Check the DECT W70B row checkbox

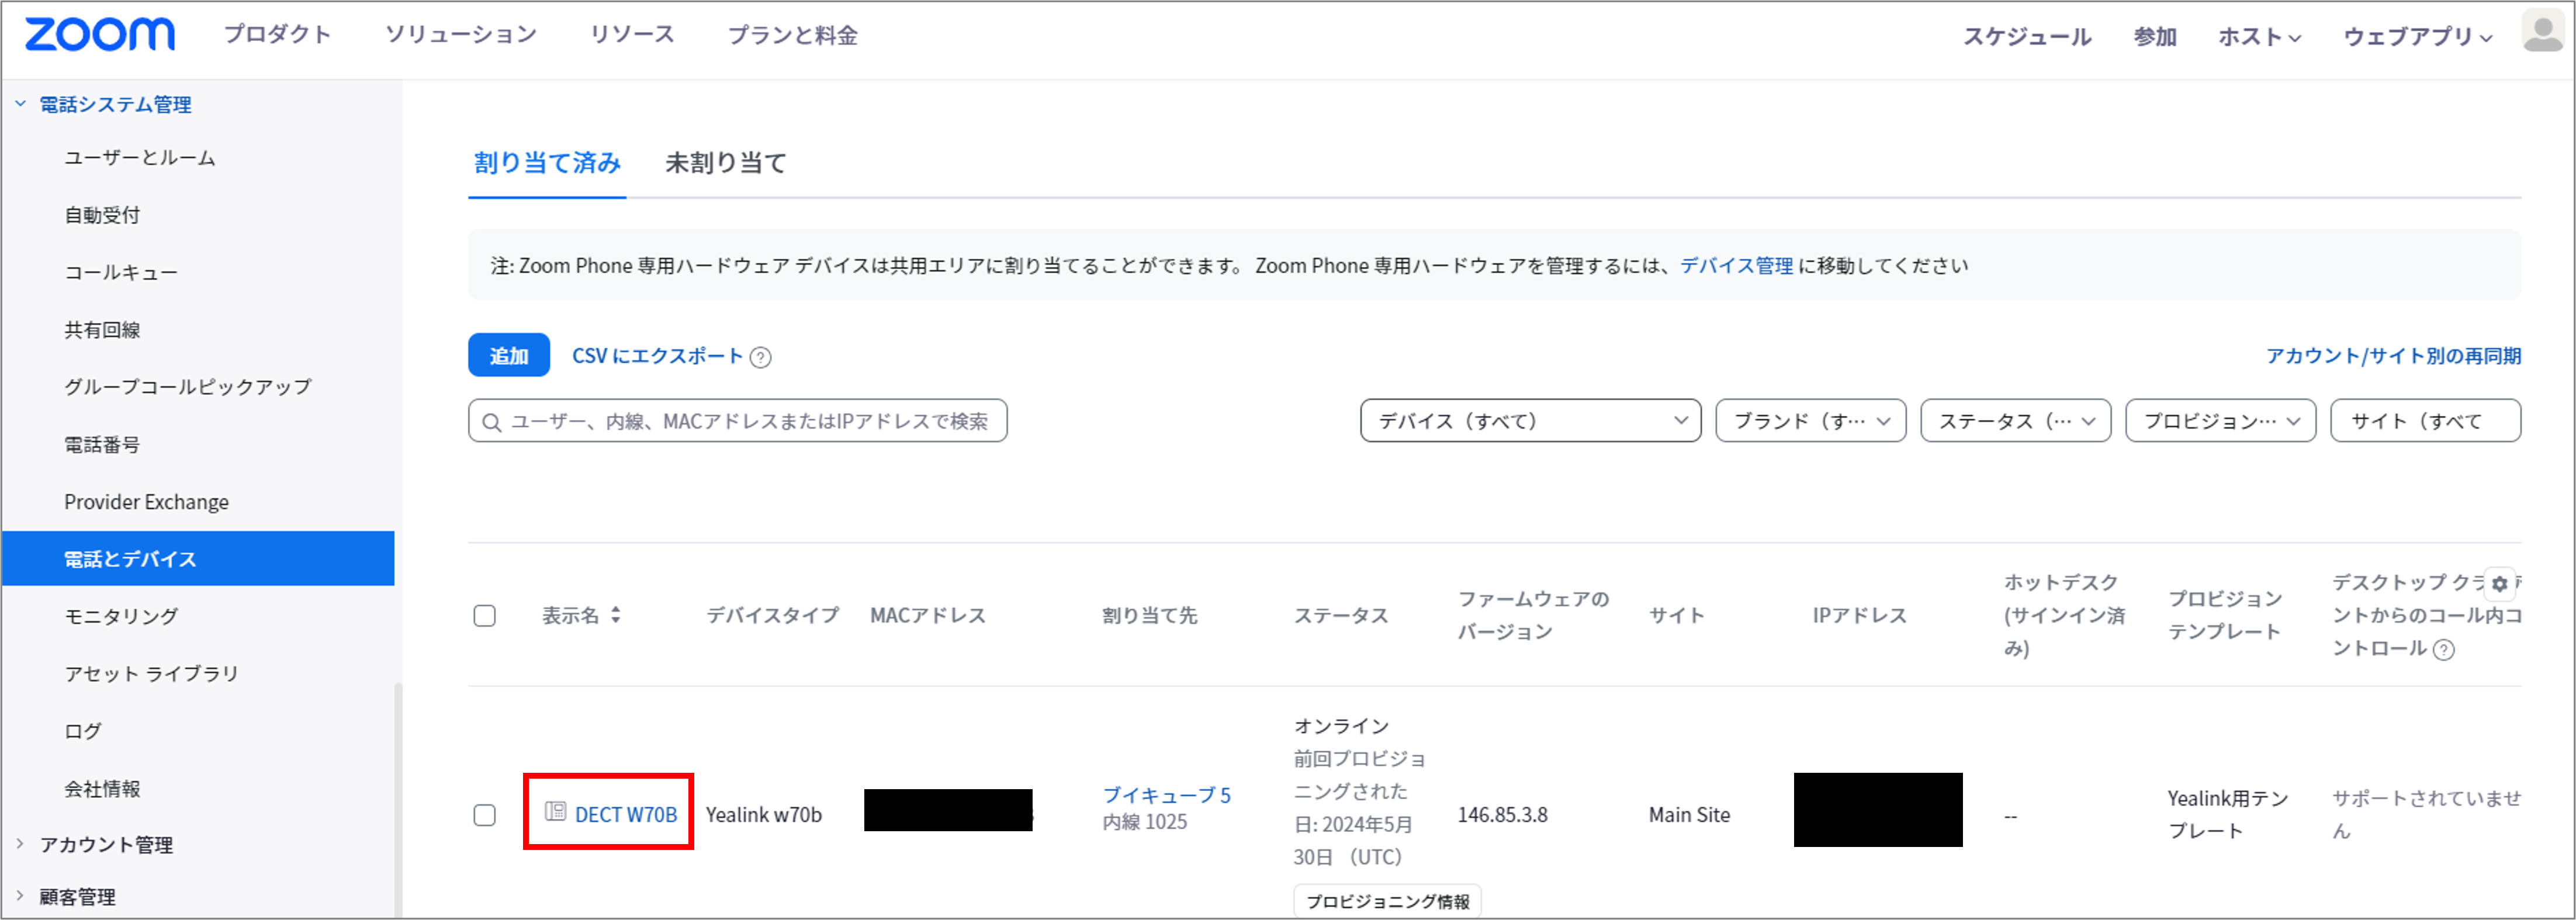pyautogui.click(x=484, y=815)
